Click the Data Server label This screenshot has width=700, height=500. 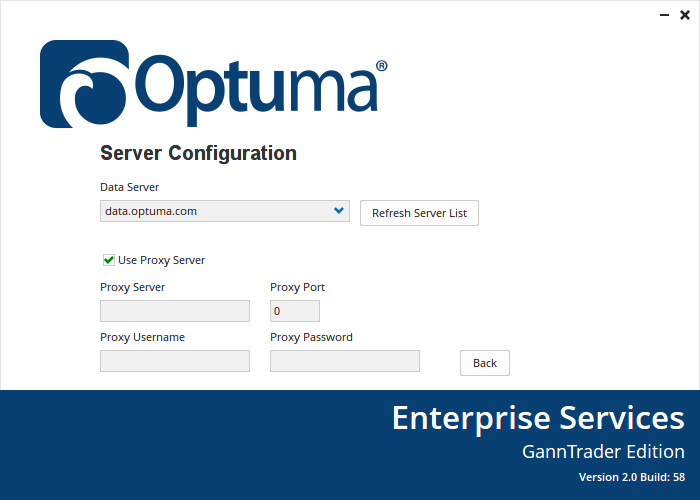(x=129, y=187)
